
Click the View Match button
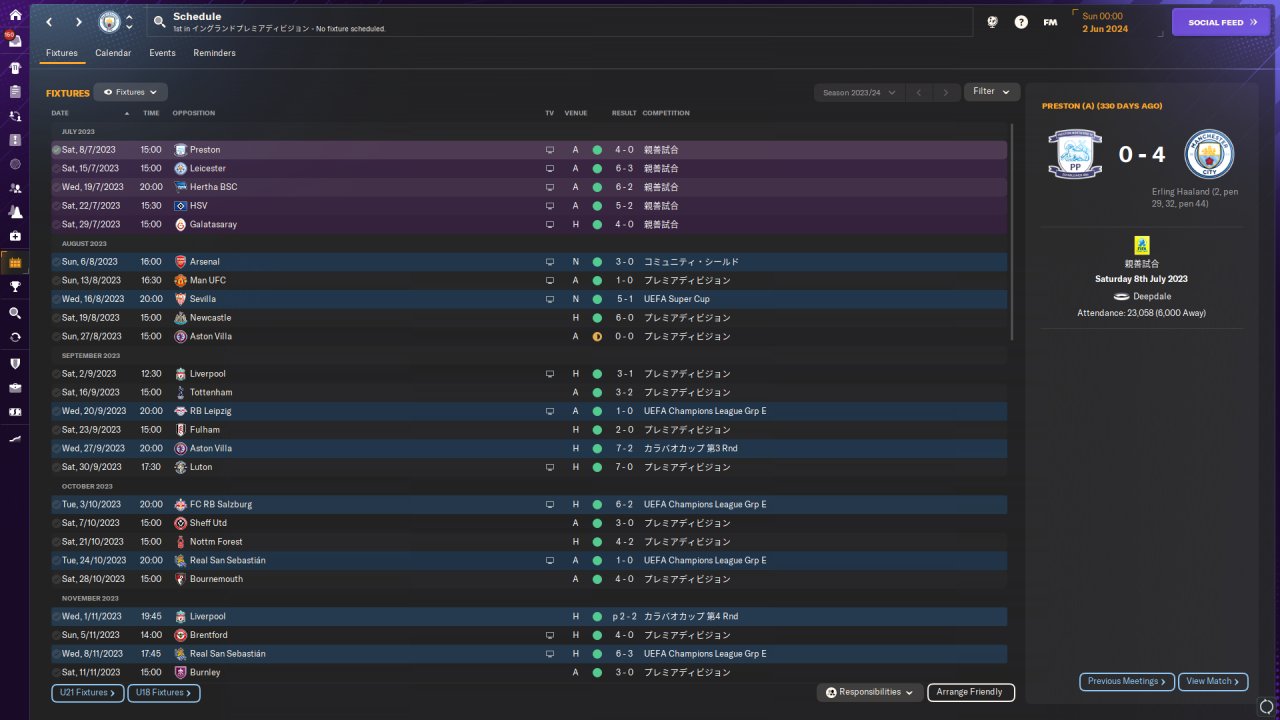click(1213, 681)
